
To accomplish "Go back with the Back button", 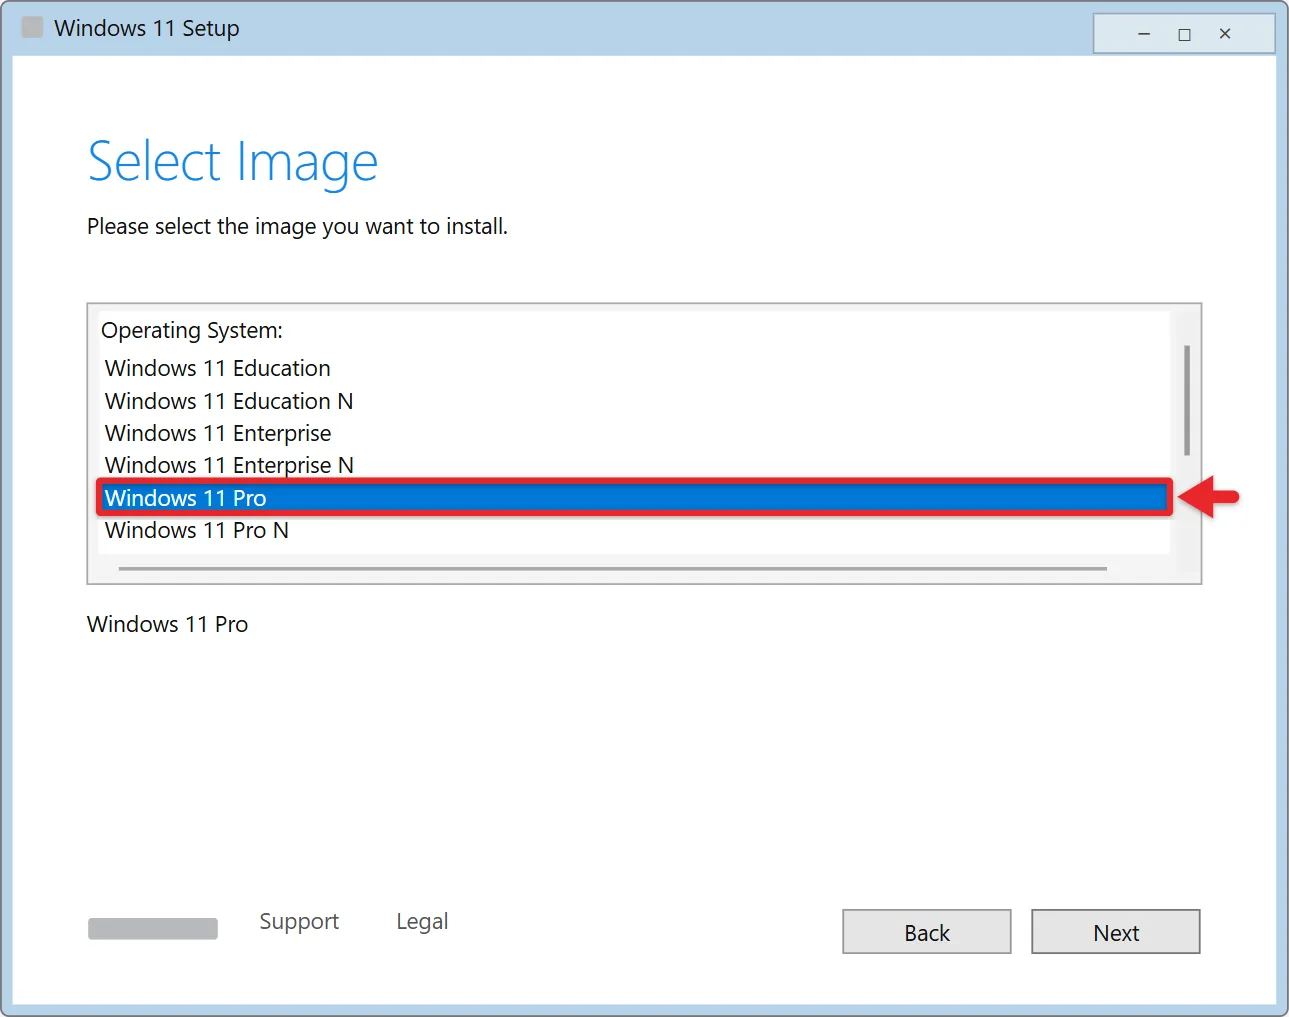I will [926, 932].
